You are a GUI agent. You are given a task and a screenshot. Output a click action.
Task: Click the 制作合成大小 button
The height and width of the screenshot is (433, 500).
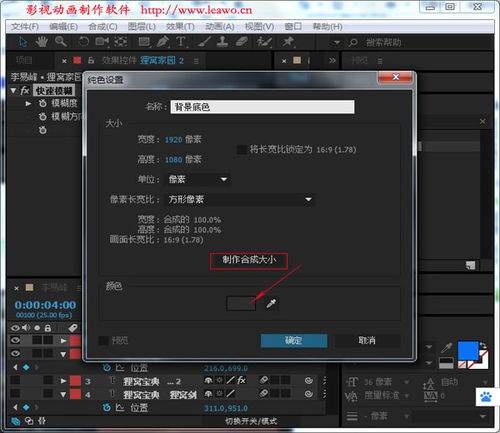pyautogui.click(x=249, y=260)
